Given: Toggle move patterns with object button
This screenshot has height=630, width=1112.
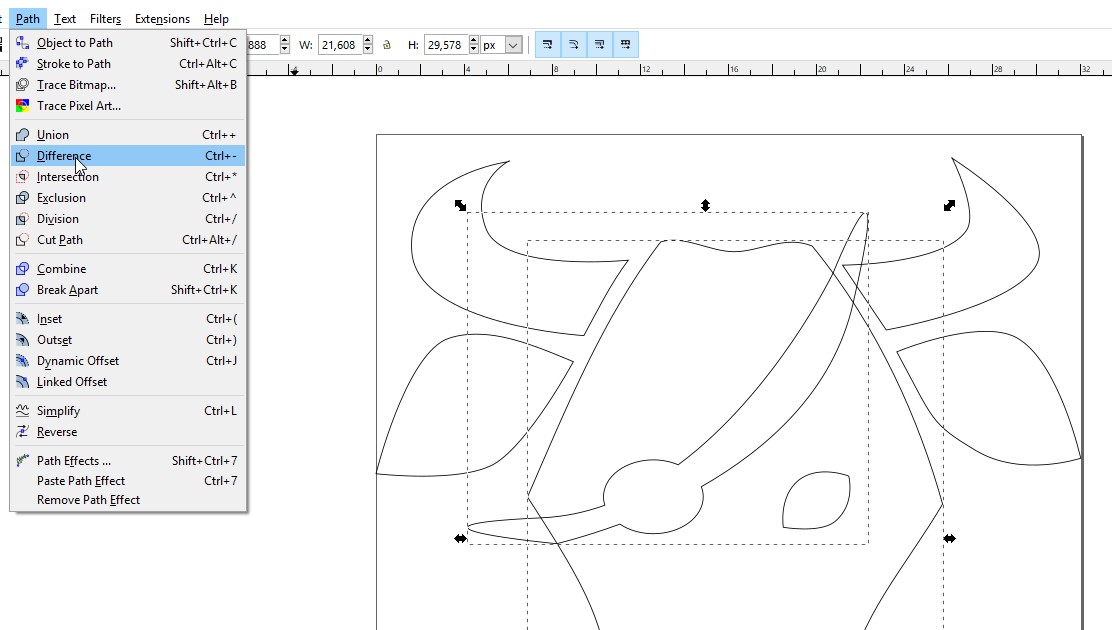Looking at the screenshot, I should click(x=626, y=45).
